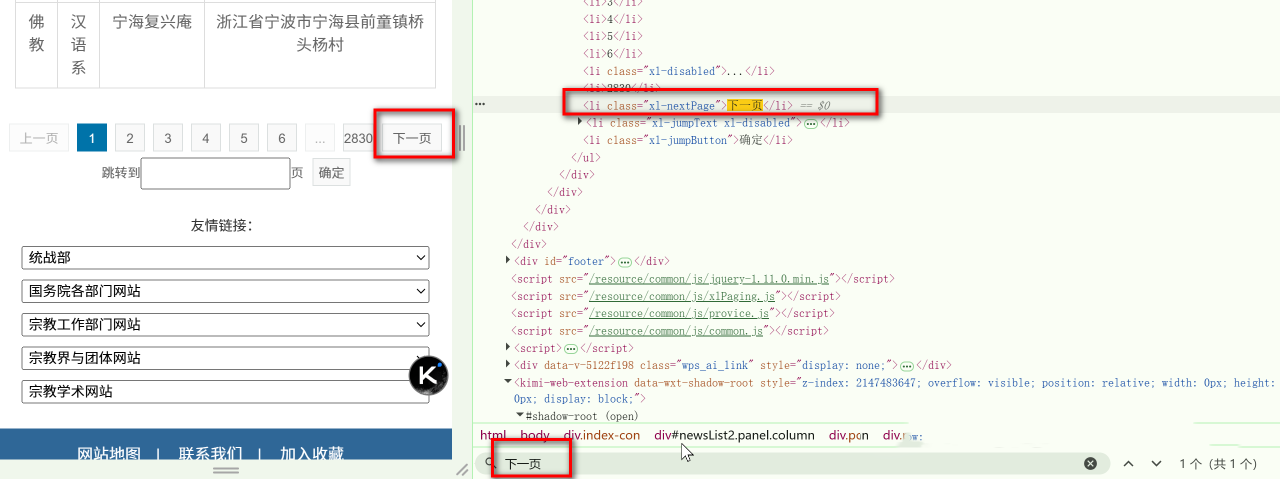Click the 下一页 pagination button
The height and width of the screenshot is (479, 1280).
click(412, 138)
